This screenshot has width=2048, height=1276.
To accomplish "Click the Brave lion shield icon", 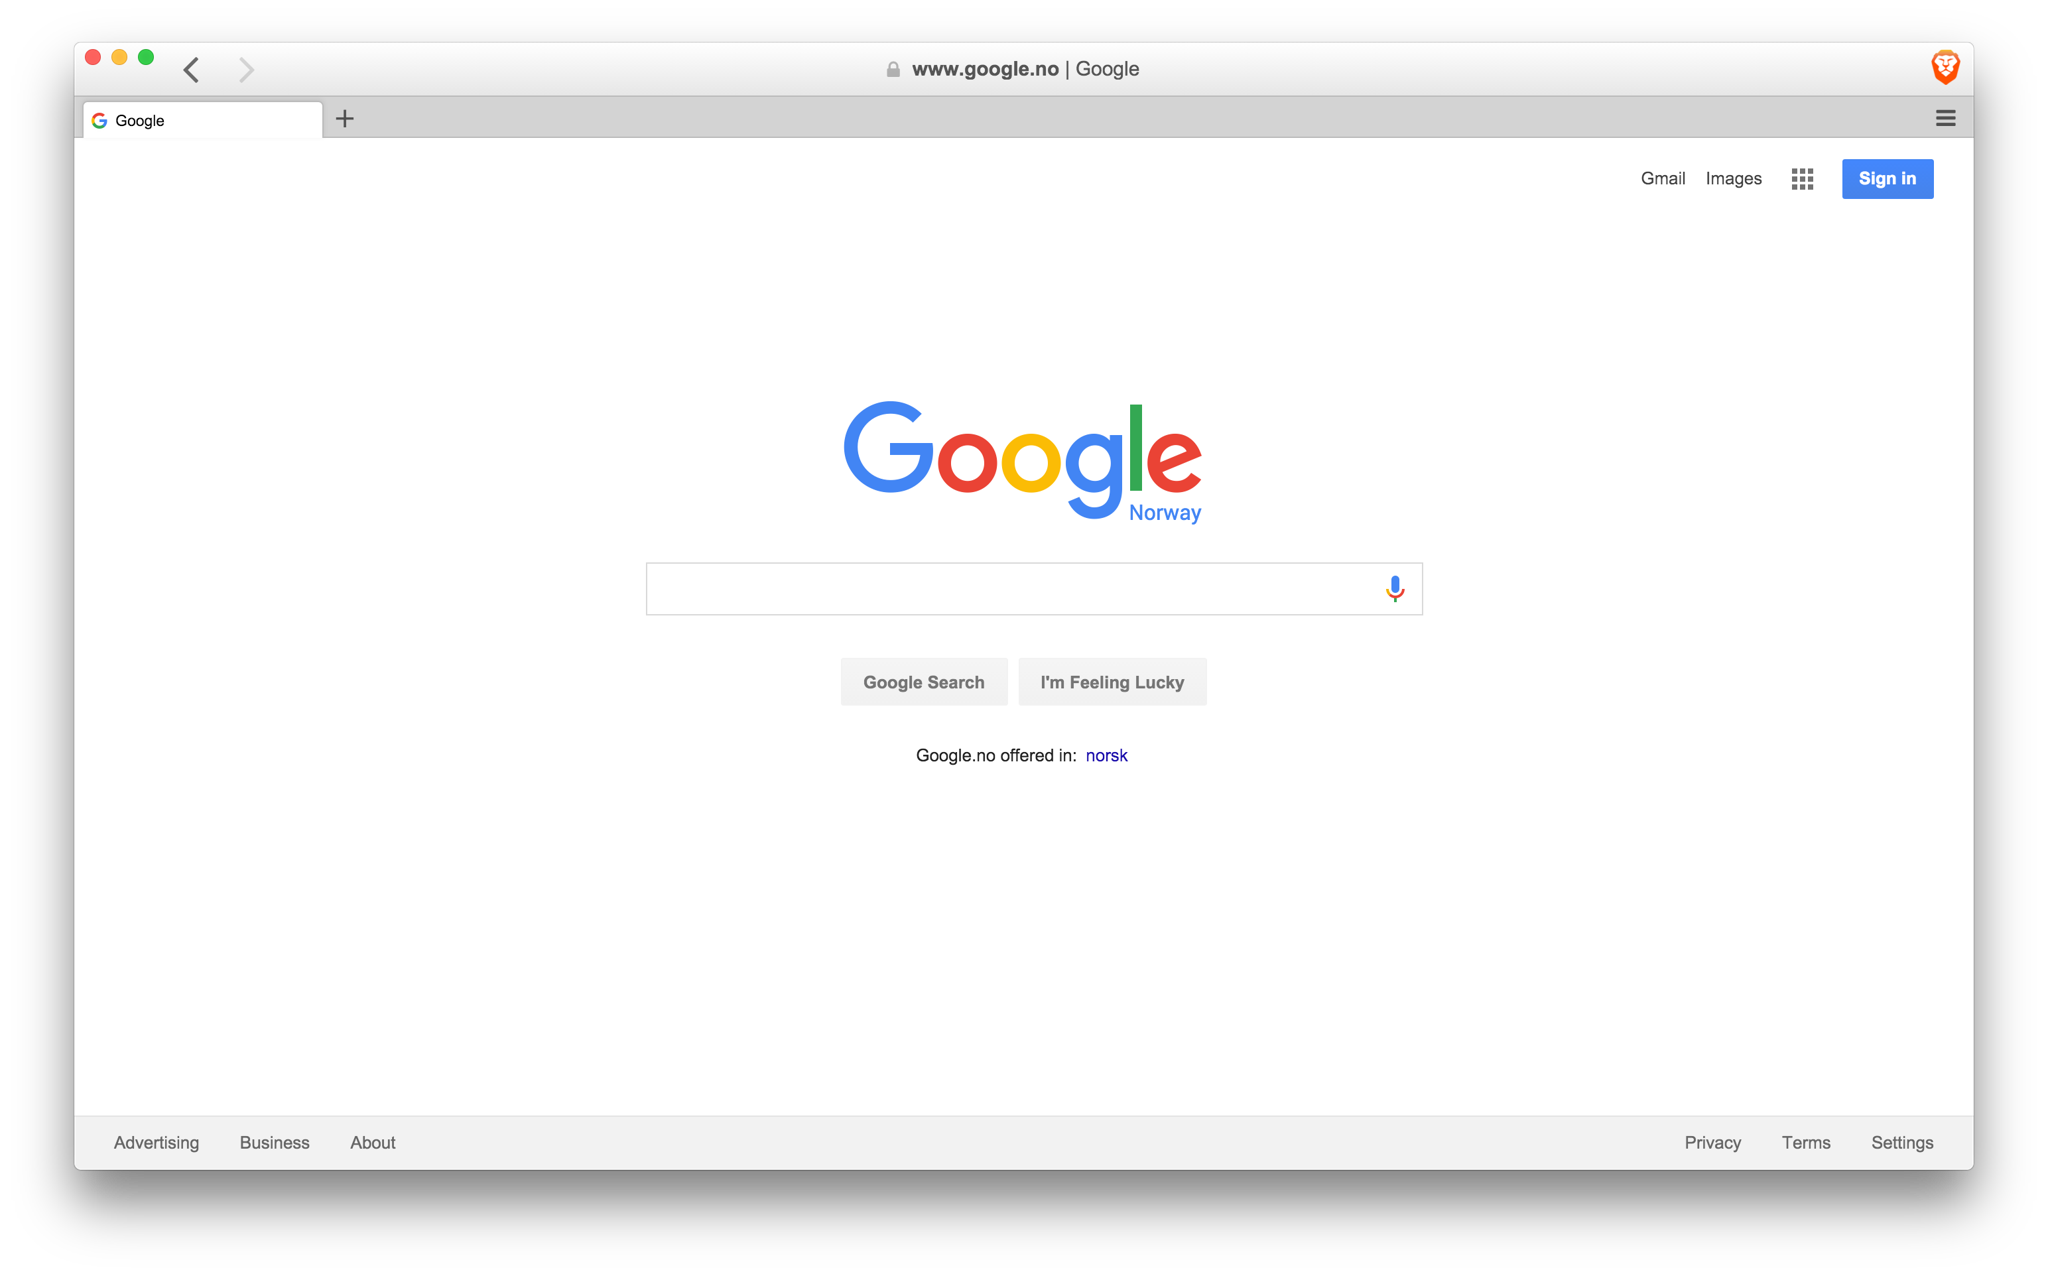I will pyautogui.click(x=1944, y=67).
